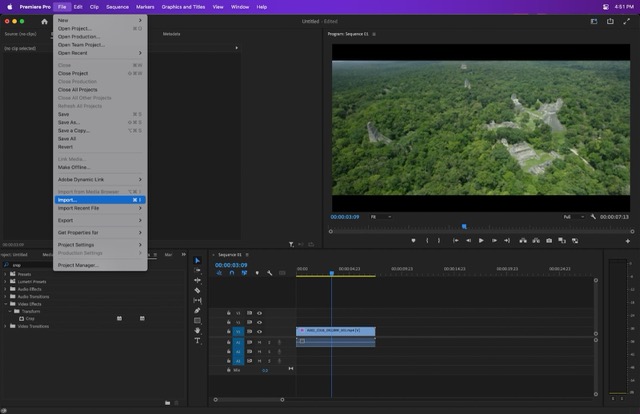The image size is (640, 414).
Task: Click the Program monitor scrub bar playhead
Action: point(464,227)
